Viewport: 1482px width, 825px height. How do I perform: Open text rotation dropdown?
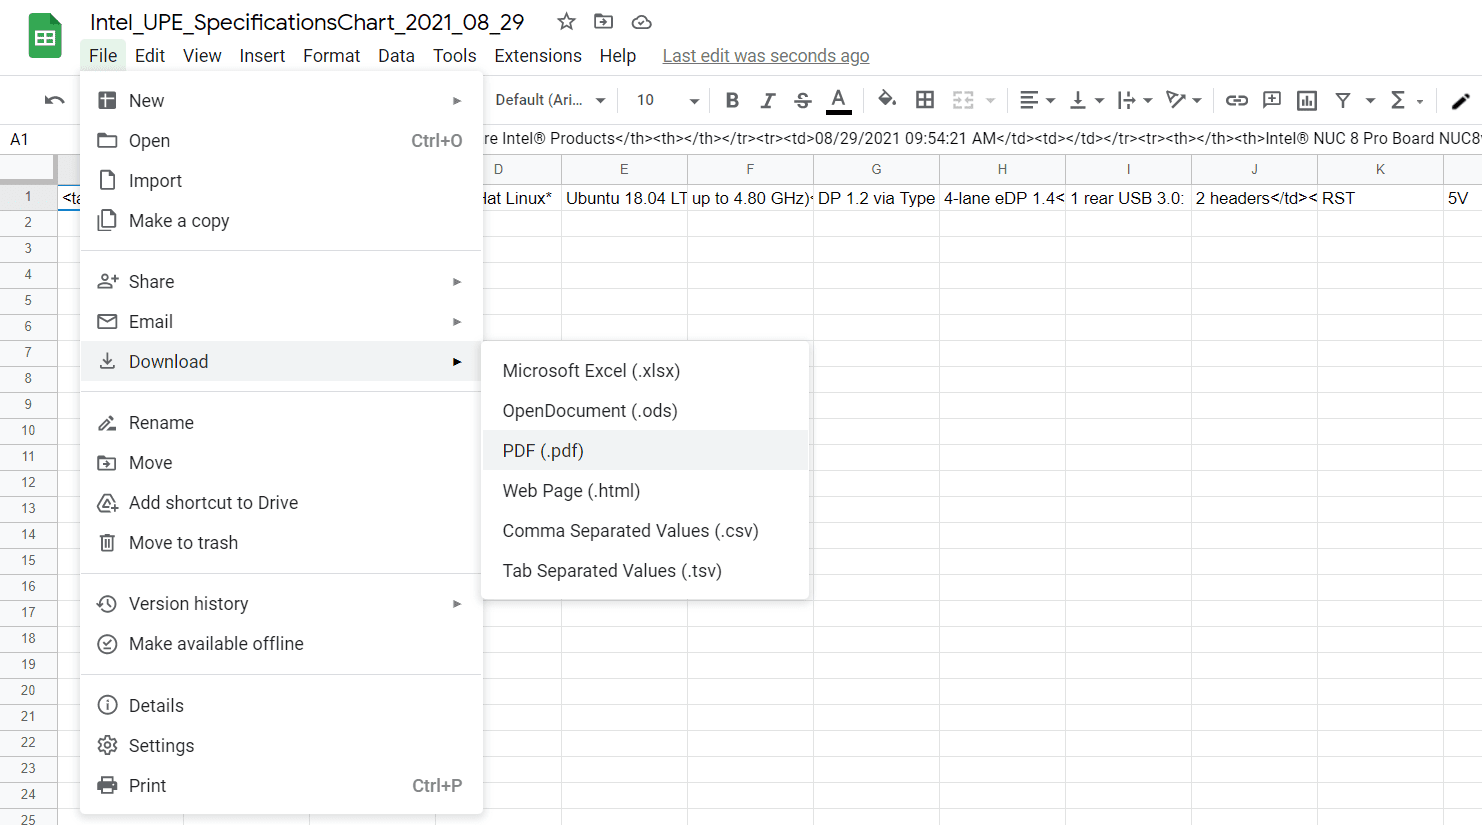tap(1184, 100)
